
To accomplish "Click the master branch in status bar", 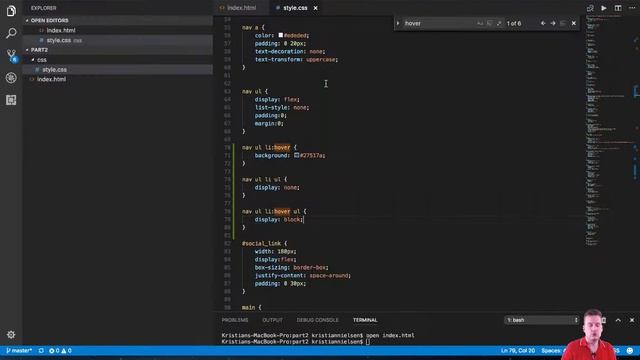I will [x=19, y=351].
